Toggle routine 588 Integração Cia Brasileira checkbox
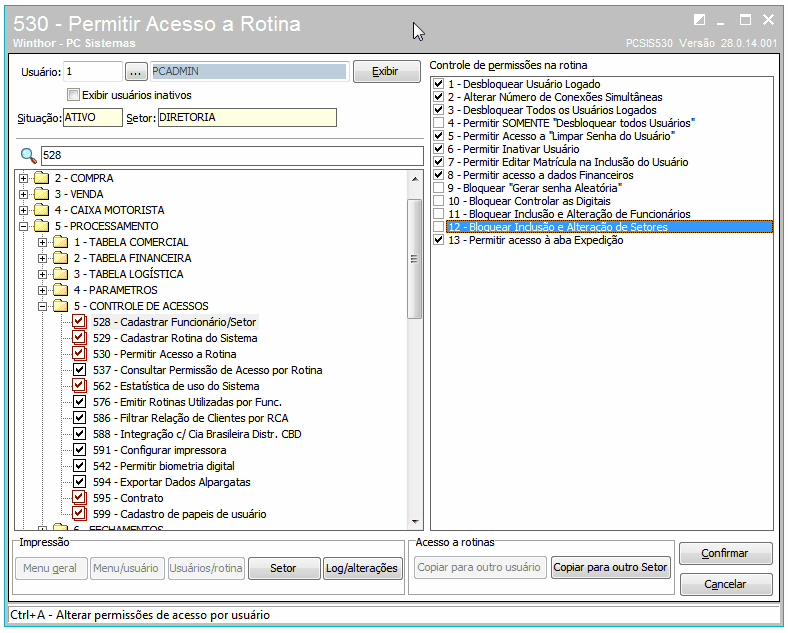Viewport: 788px width, 633px height. click(x=79, y=434)
